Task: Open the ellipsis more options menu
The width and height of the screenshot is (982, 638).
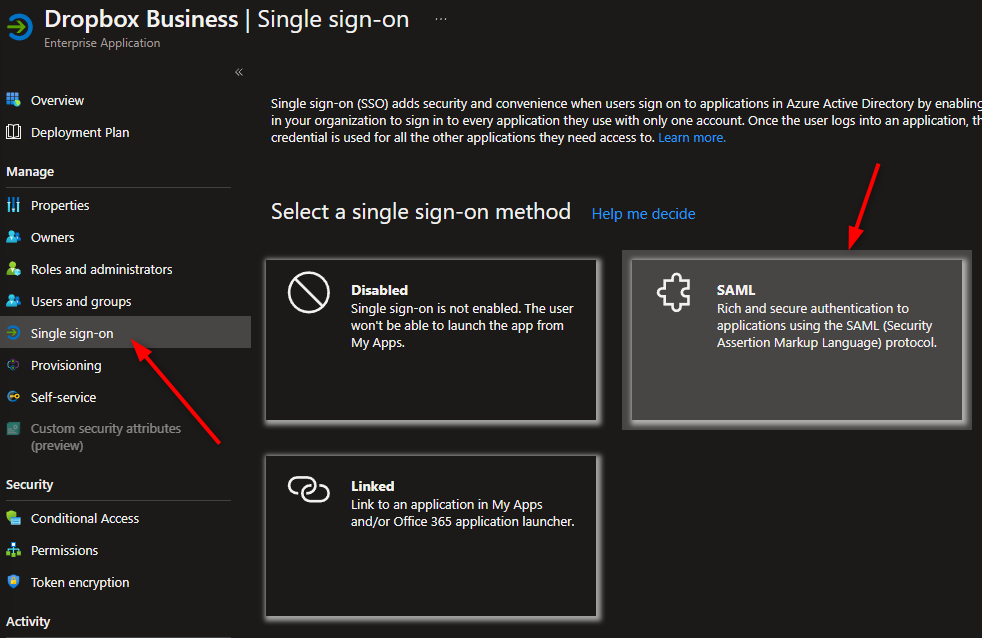Action: tap(442, 19)
